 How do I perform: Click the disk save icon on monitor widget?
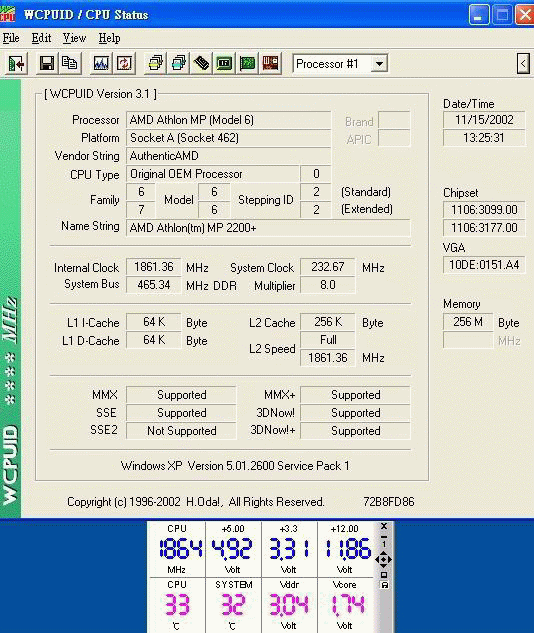point(384,585)
